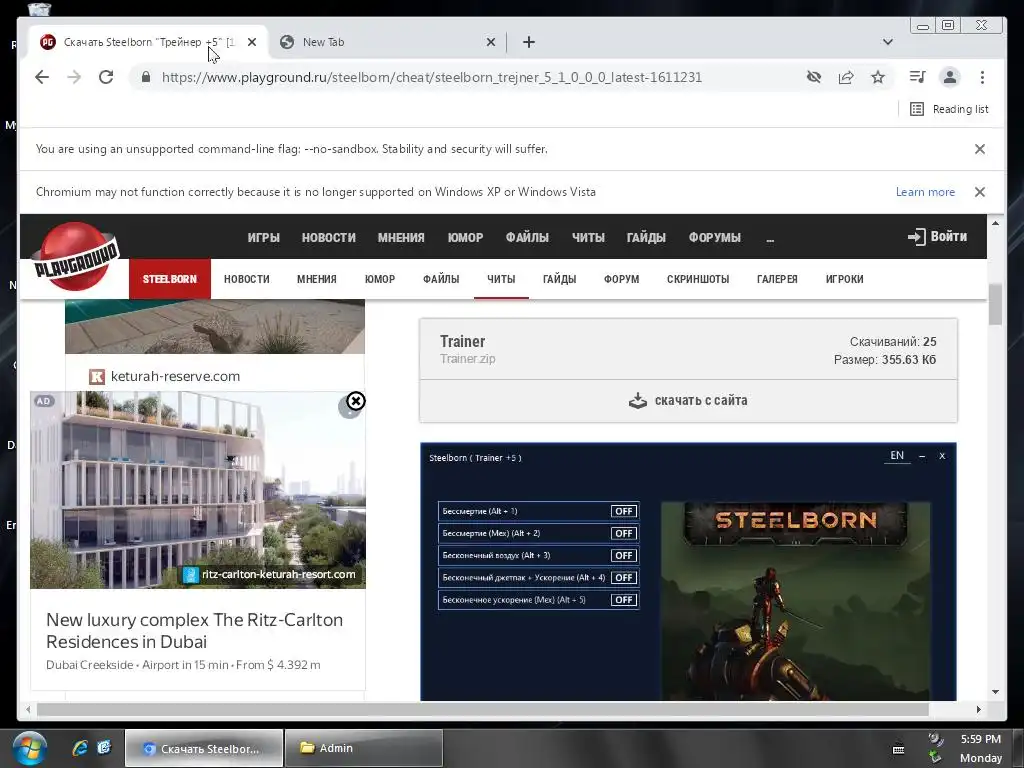1024x768 pixels.
Task: Expand the tab search chevron
Action: (888, 42)
